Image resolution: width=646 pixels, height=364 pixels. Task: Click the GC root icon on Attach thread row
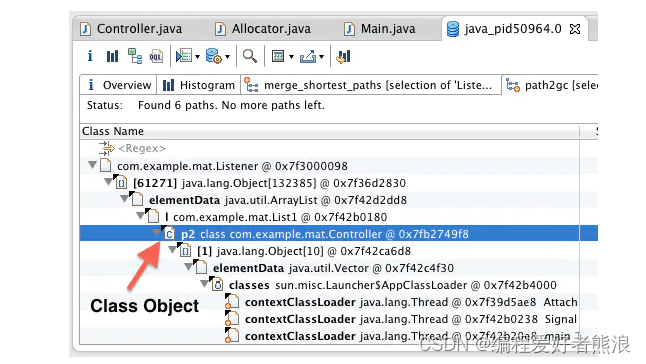click(x=232, y=302)
